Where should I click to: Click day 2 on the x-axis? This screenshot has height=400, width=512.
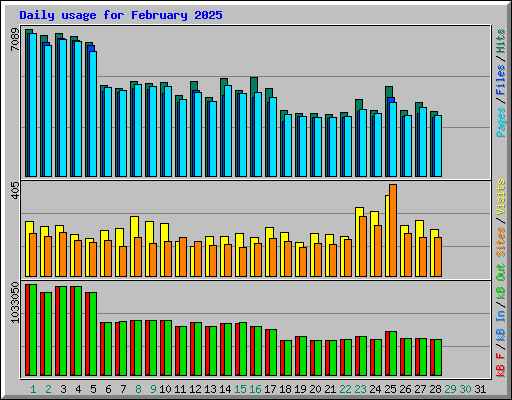pos(48,389)
